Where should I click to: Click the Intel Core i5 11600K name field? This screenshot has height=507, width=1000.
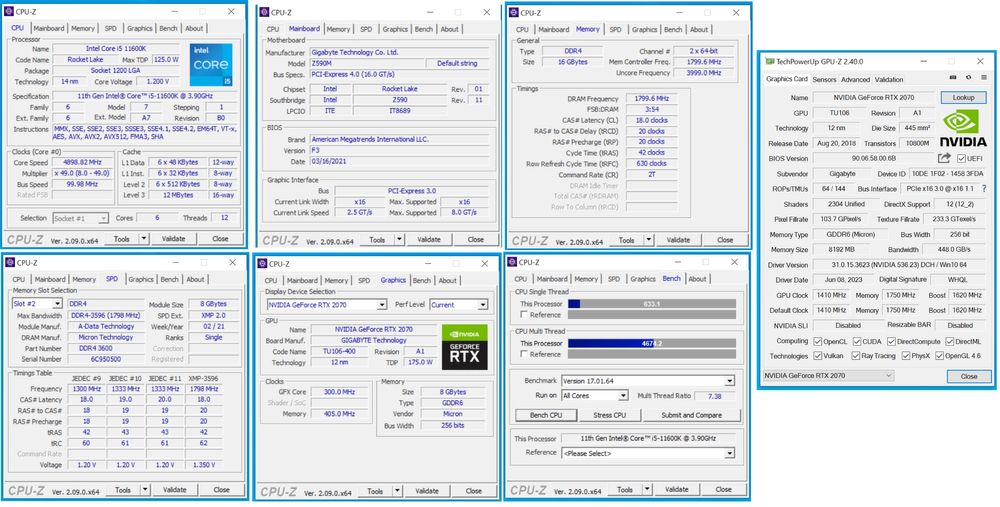[x=116, y=48]
